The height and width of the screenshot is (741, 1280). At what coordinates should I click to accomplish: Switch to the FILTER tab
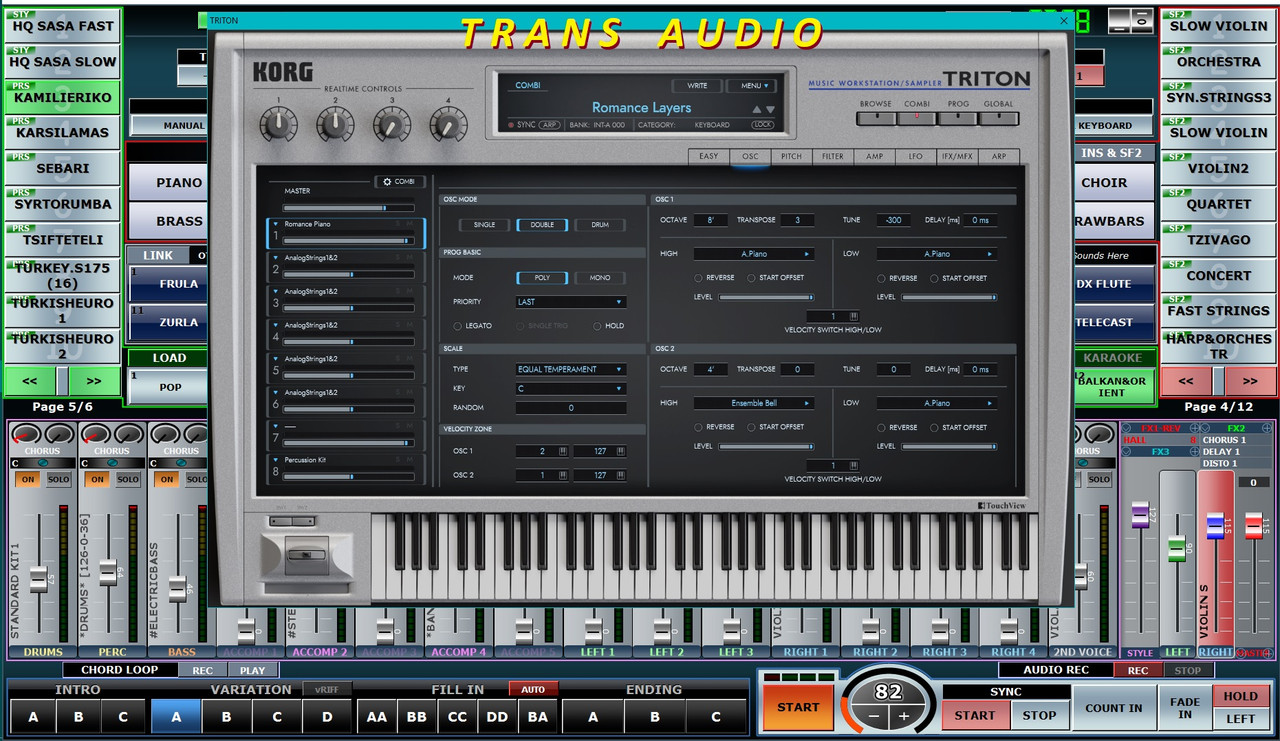click(833, 156)
